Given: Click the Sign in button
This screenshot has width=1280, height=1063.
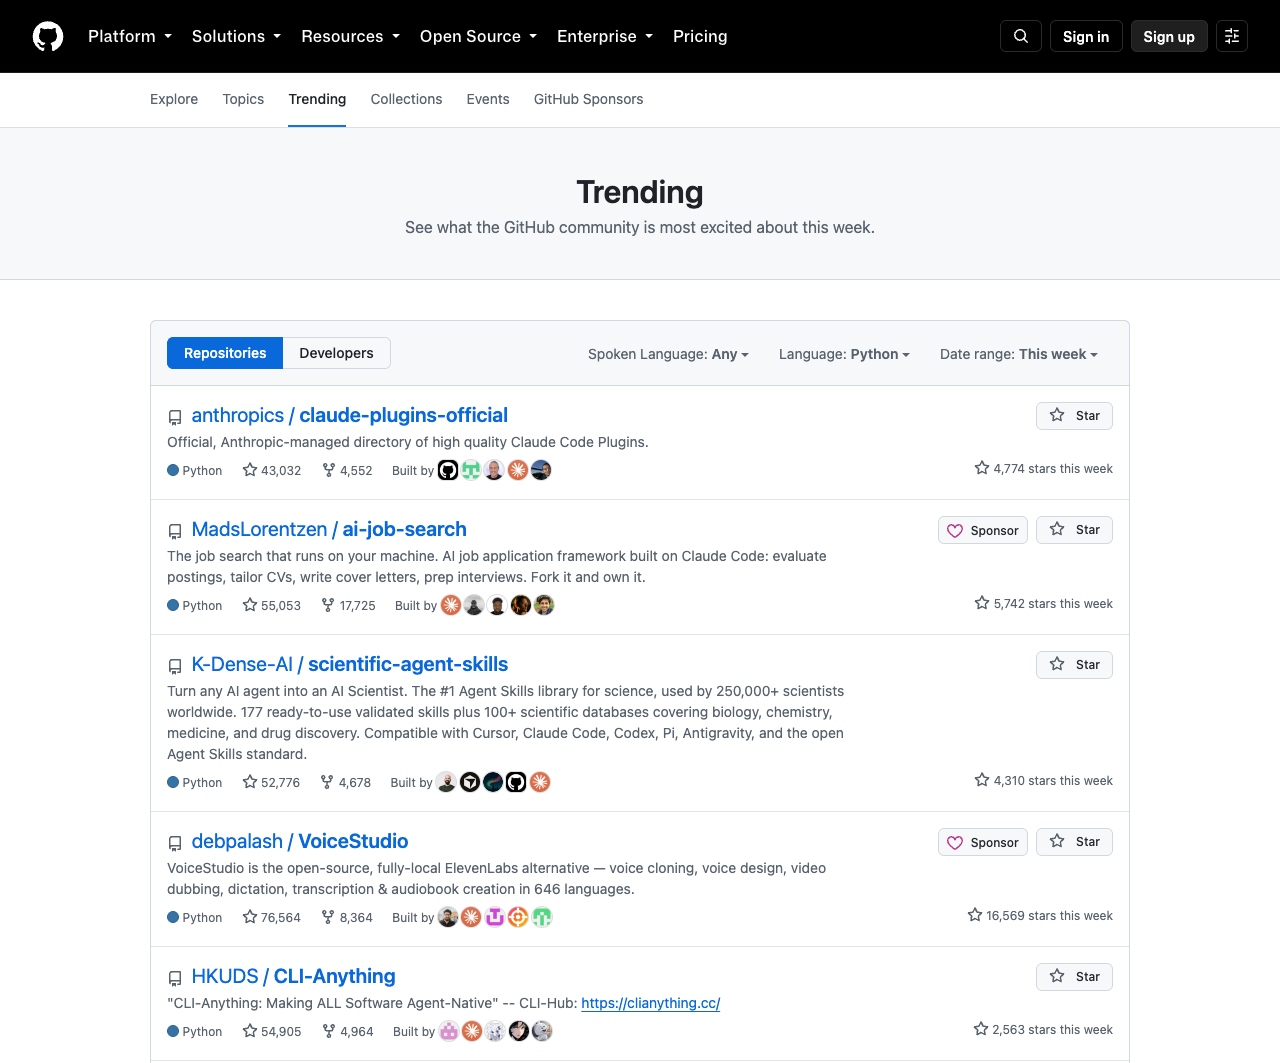Looking at the screenshot, I should pyautogui.click(x=1086, y=36).
